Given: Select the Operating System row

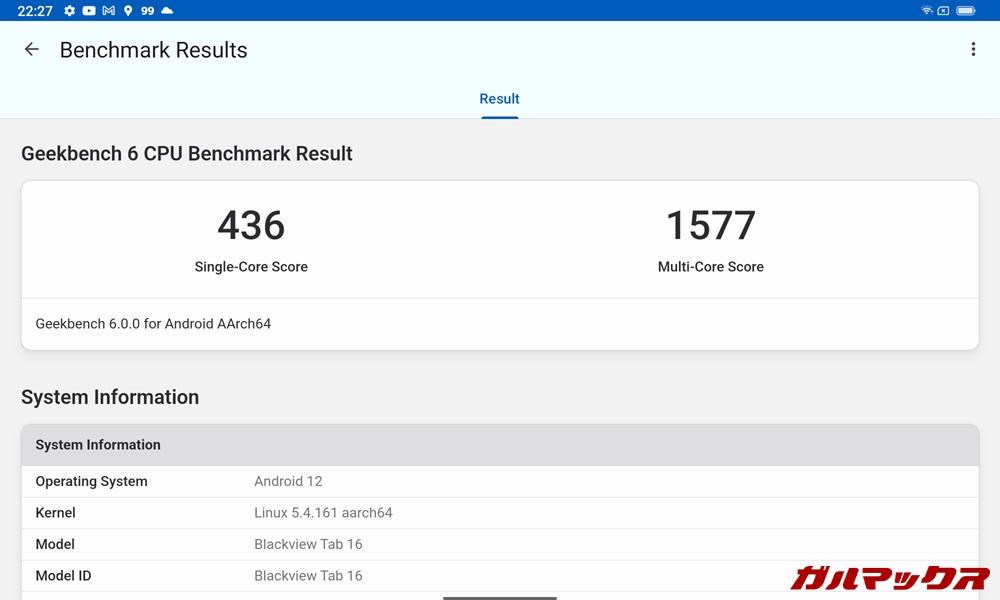Looking at the screenshot, I should pos(499,481).
